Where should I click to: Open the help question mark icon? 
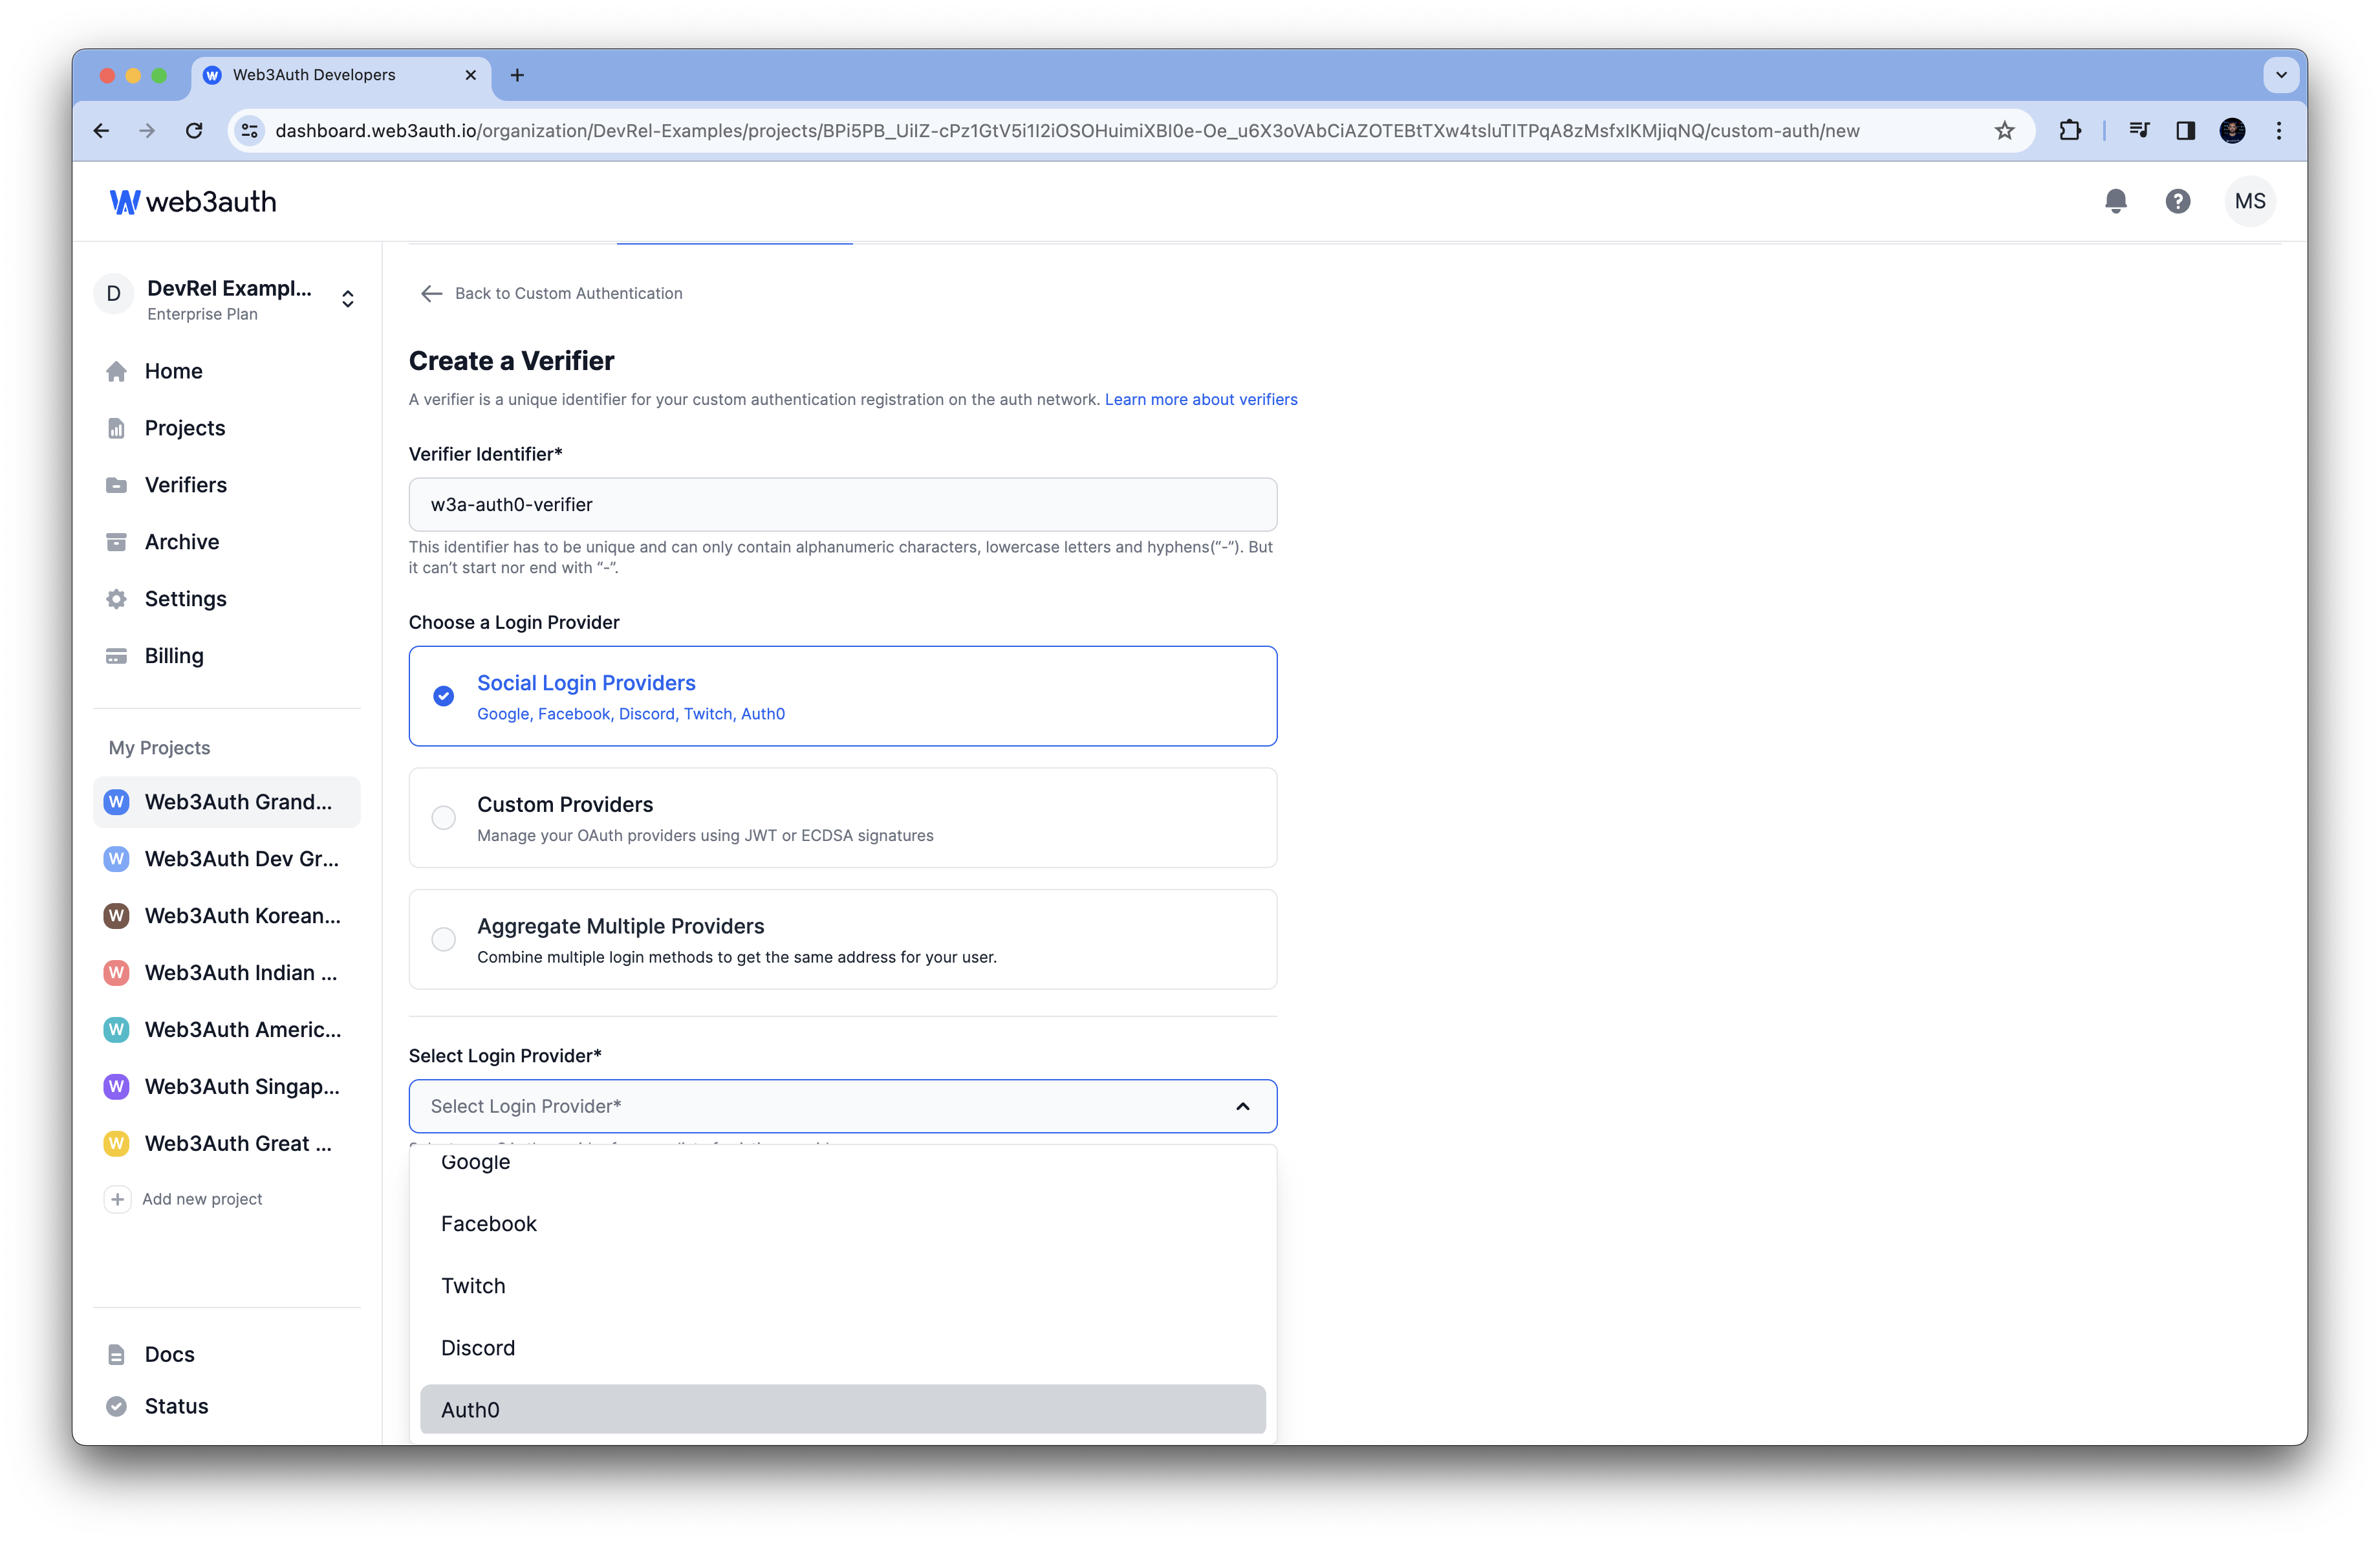(2177, 201)
